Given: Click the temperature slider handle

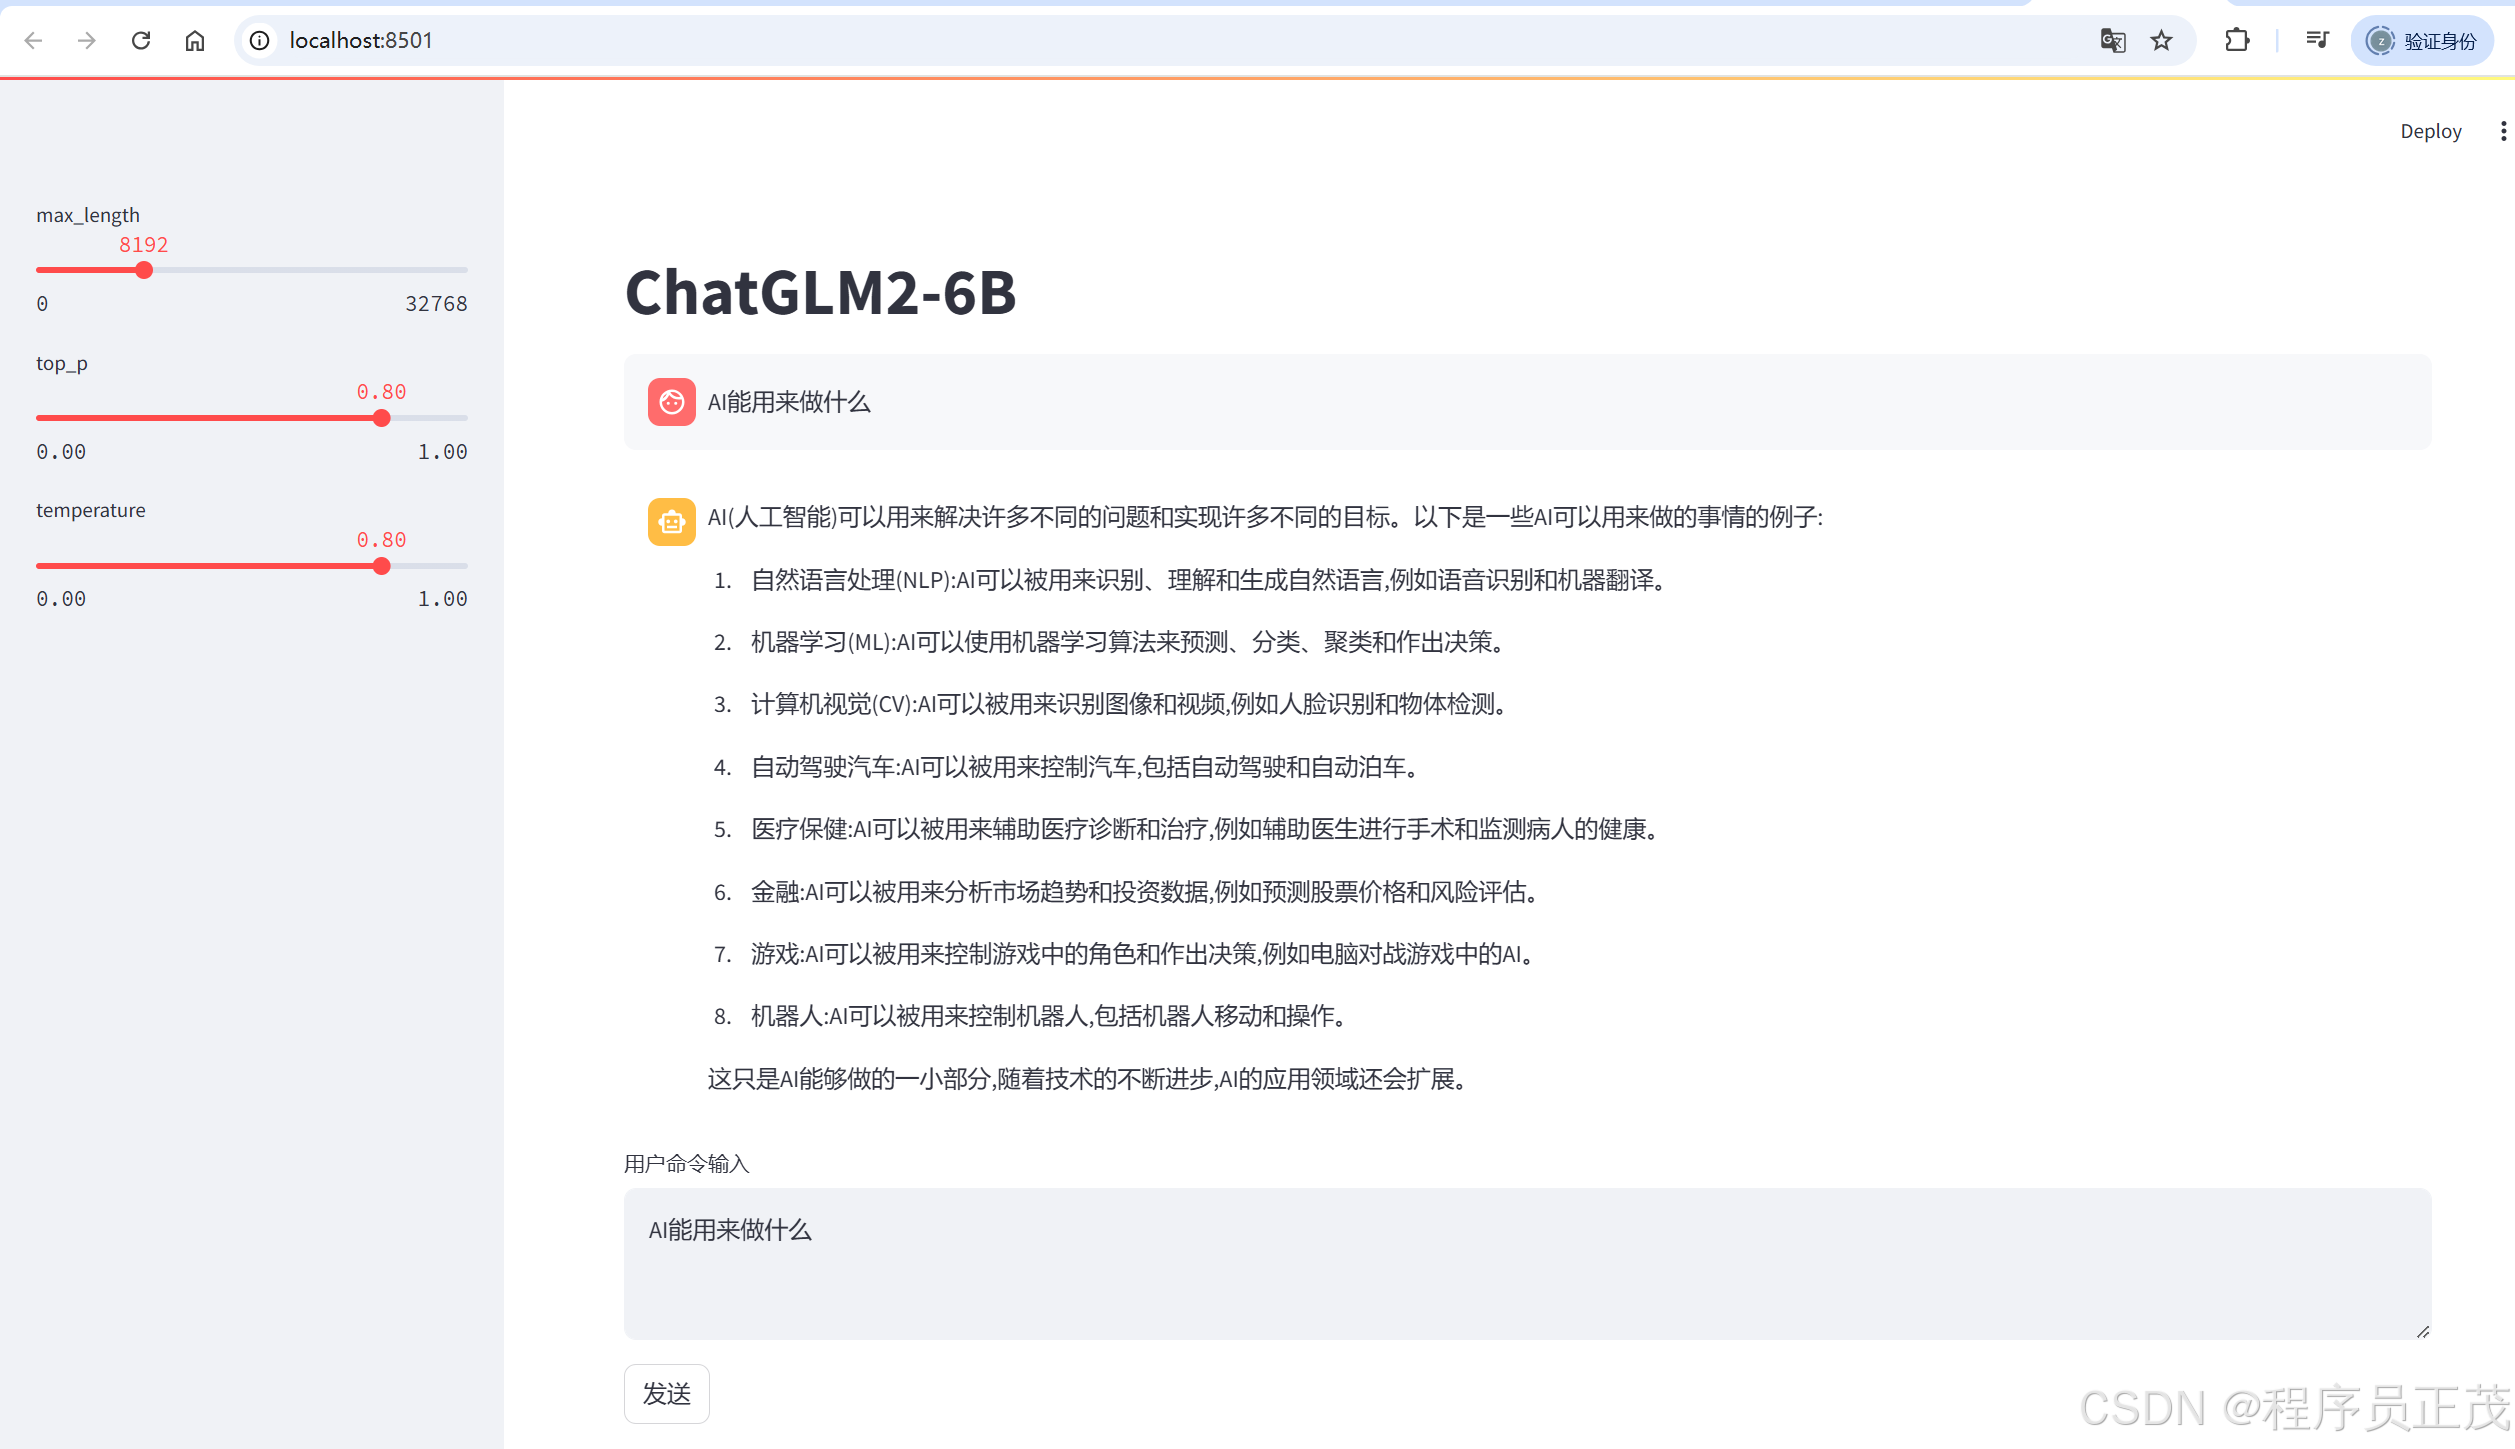Looking at the screenshot, I should point(381,566).
